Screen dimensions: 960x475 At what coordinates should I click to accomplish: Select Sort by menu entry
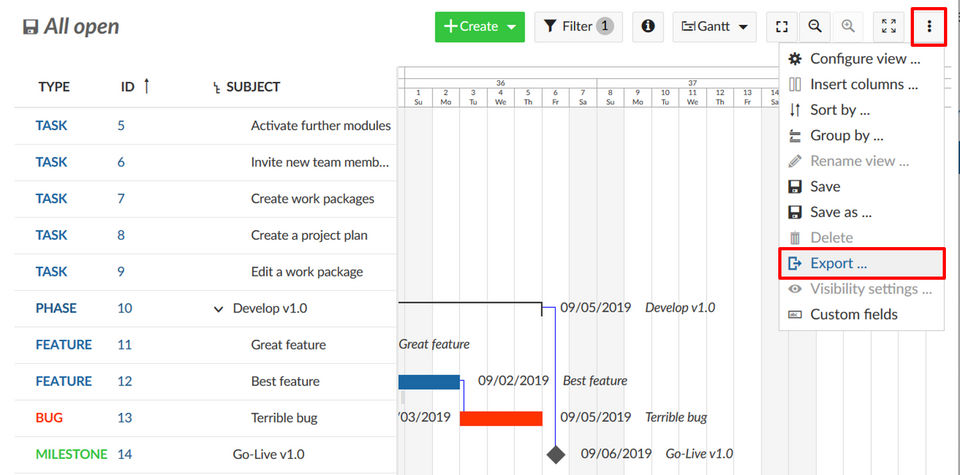(861, 110)
